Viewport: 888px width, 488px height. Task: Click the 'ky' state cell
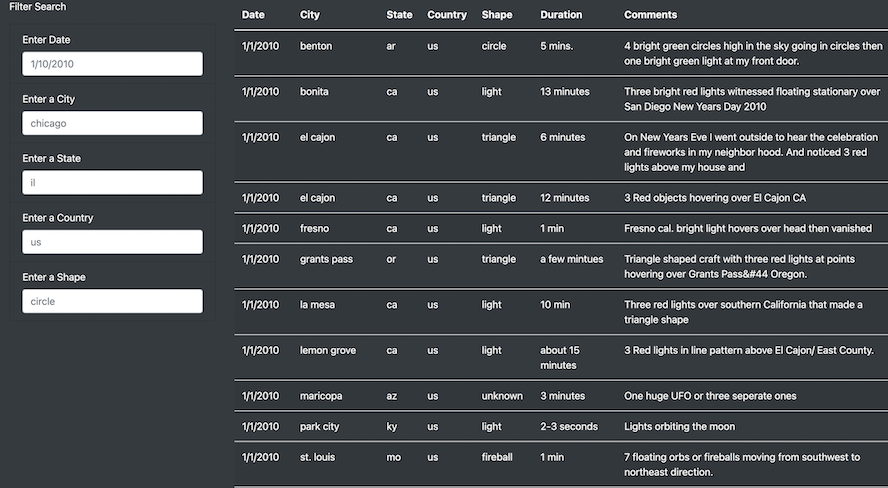click(x=391, y=427)
